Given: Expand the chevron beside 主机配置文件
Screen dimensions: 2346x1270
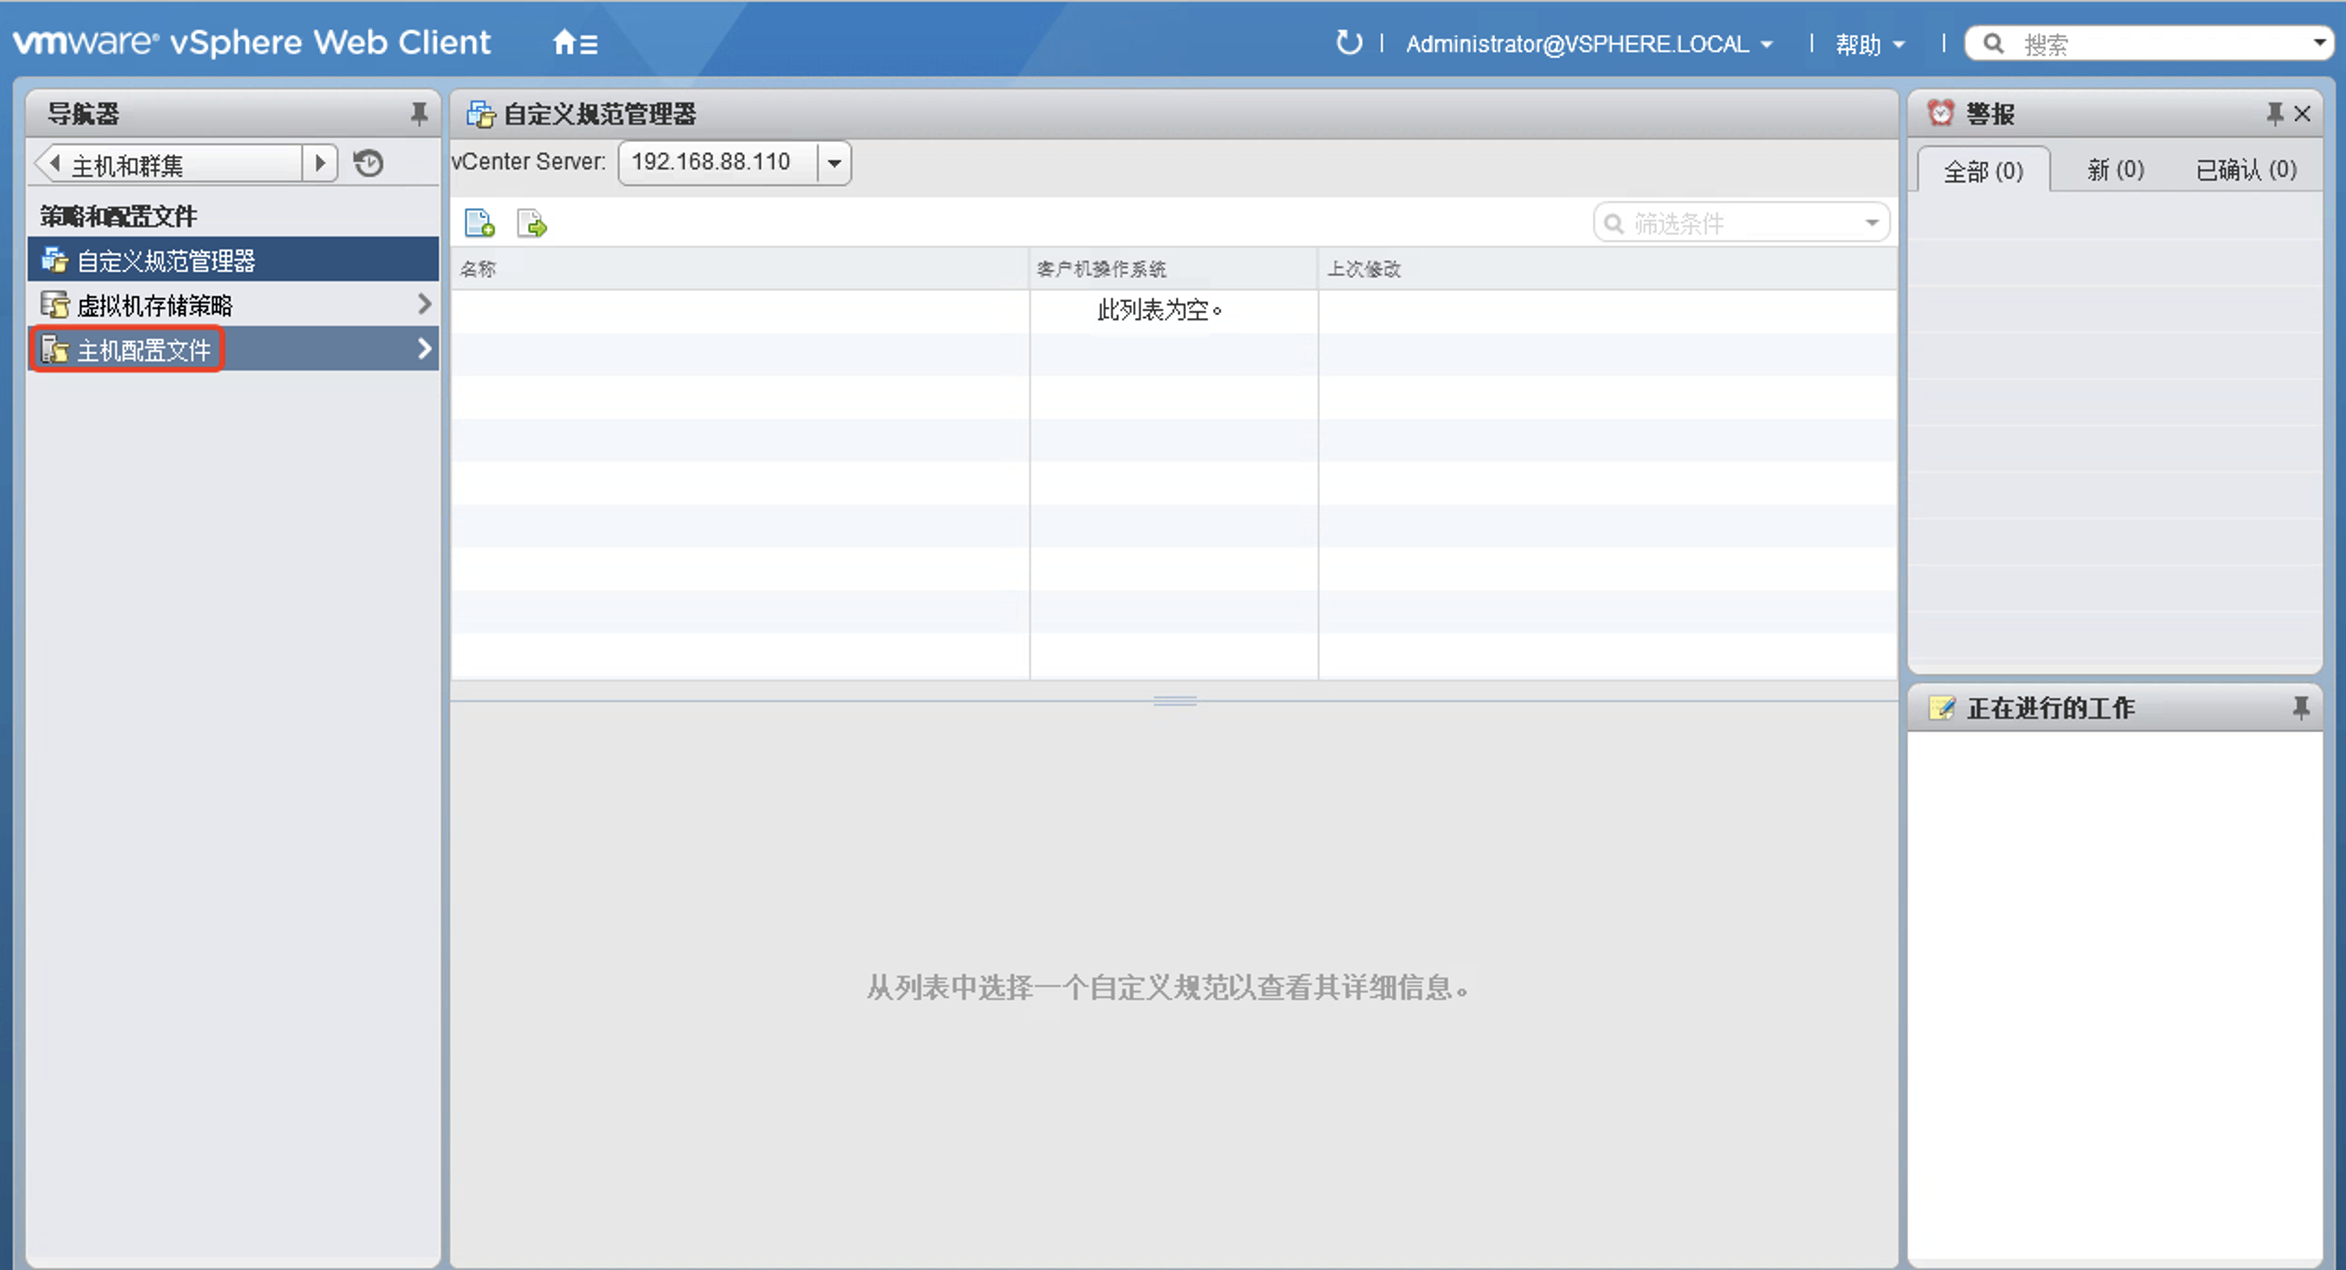Looking at the screenshot, I should (424, 349).
